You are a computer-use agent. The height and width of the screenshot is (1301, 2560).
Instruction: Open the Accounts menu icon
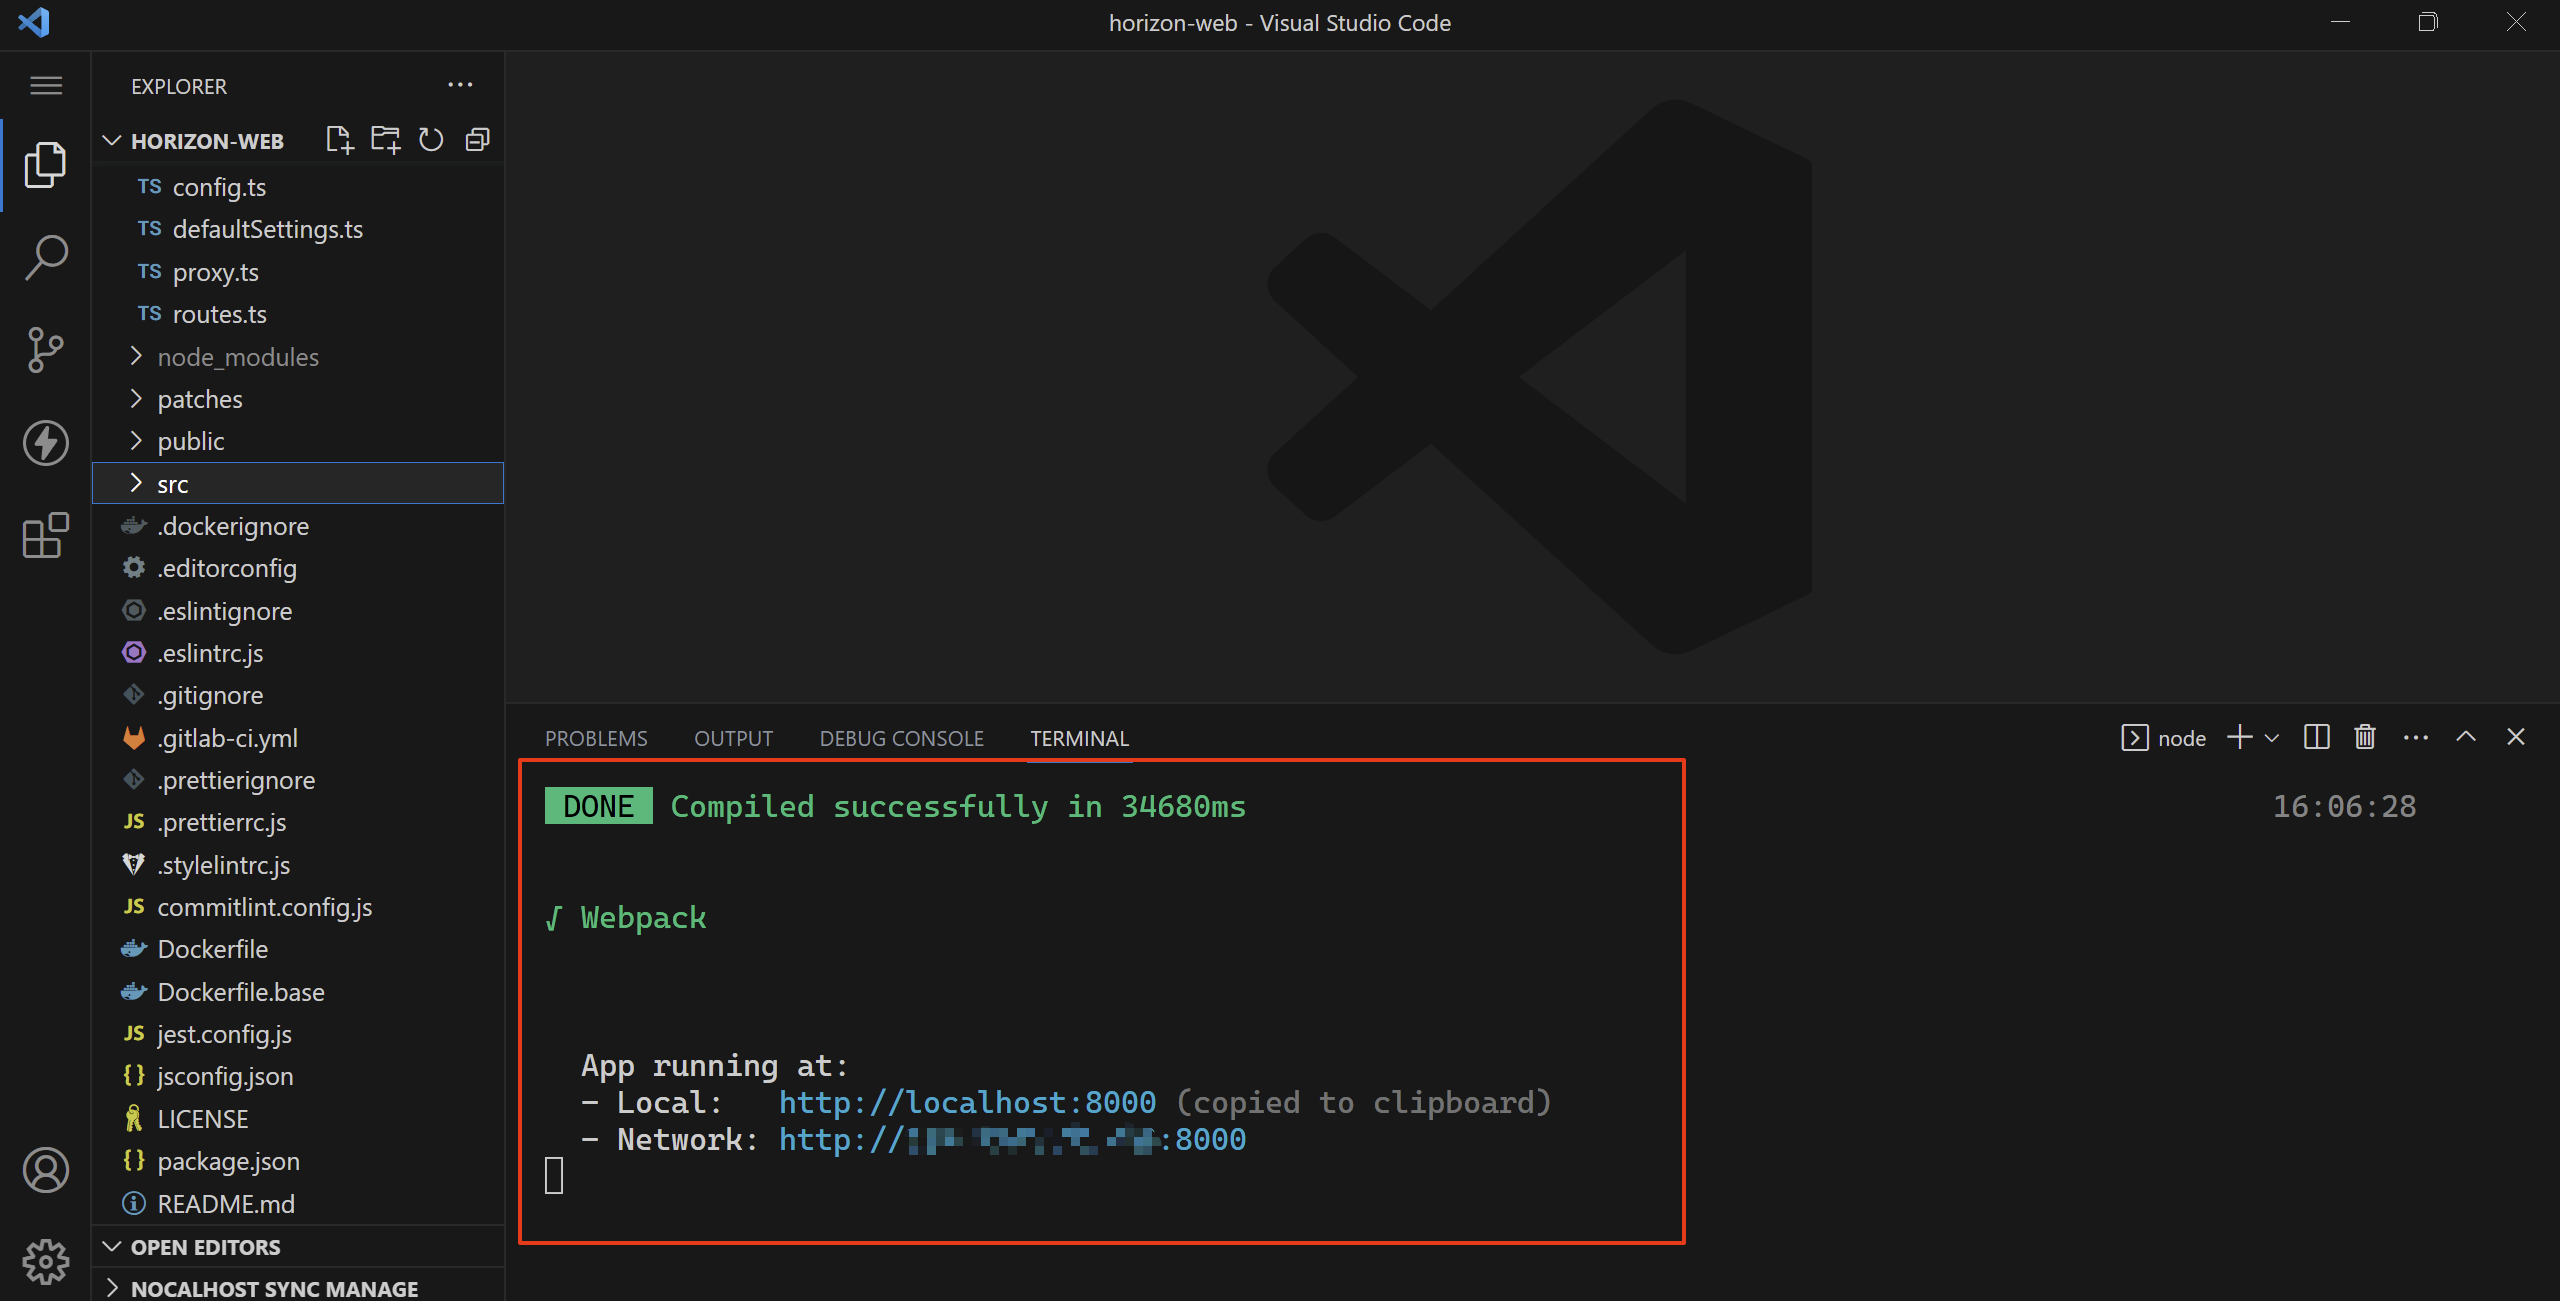45,1170
